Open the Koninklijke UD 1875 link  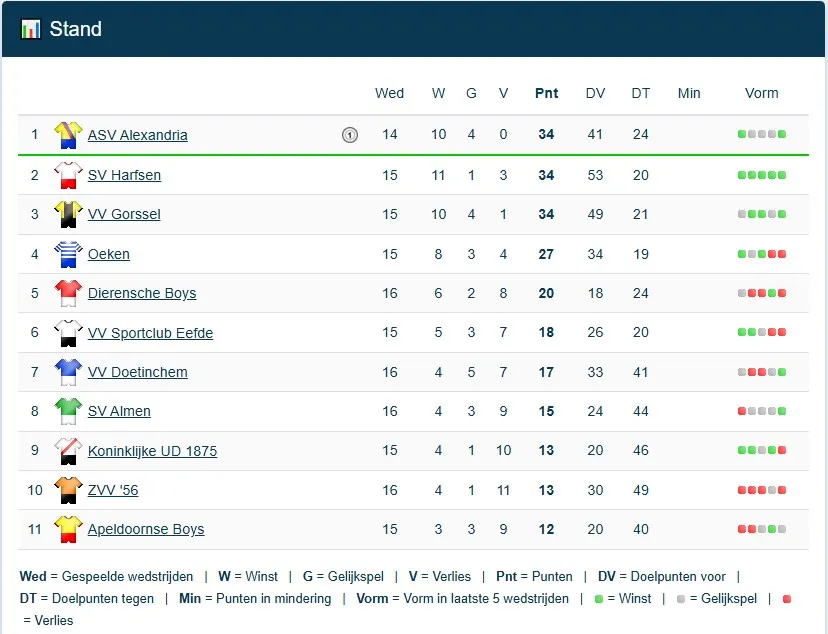coord(152,451)
